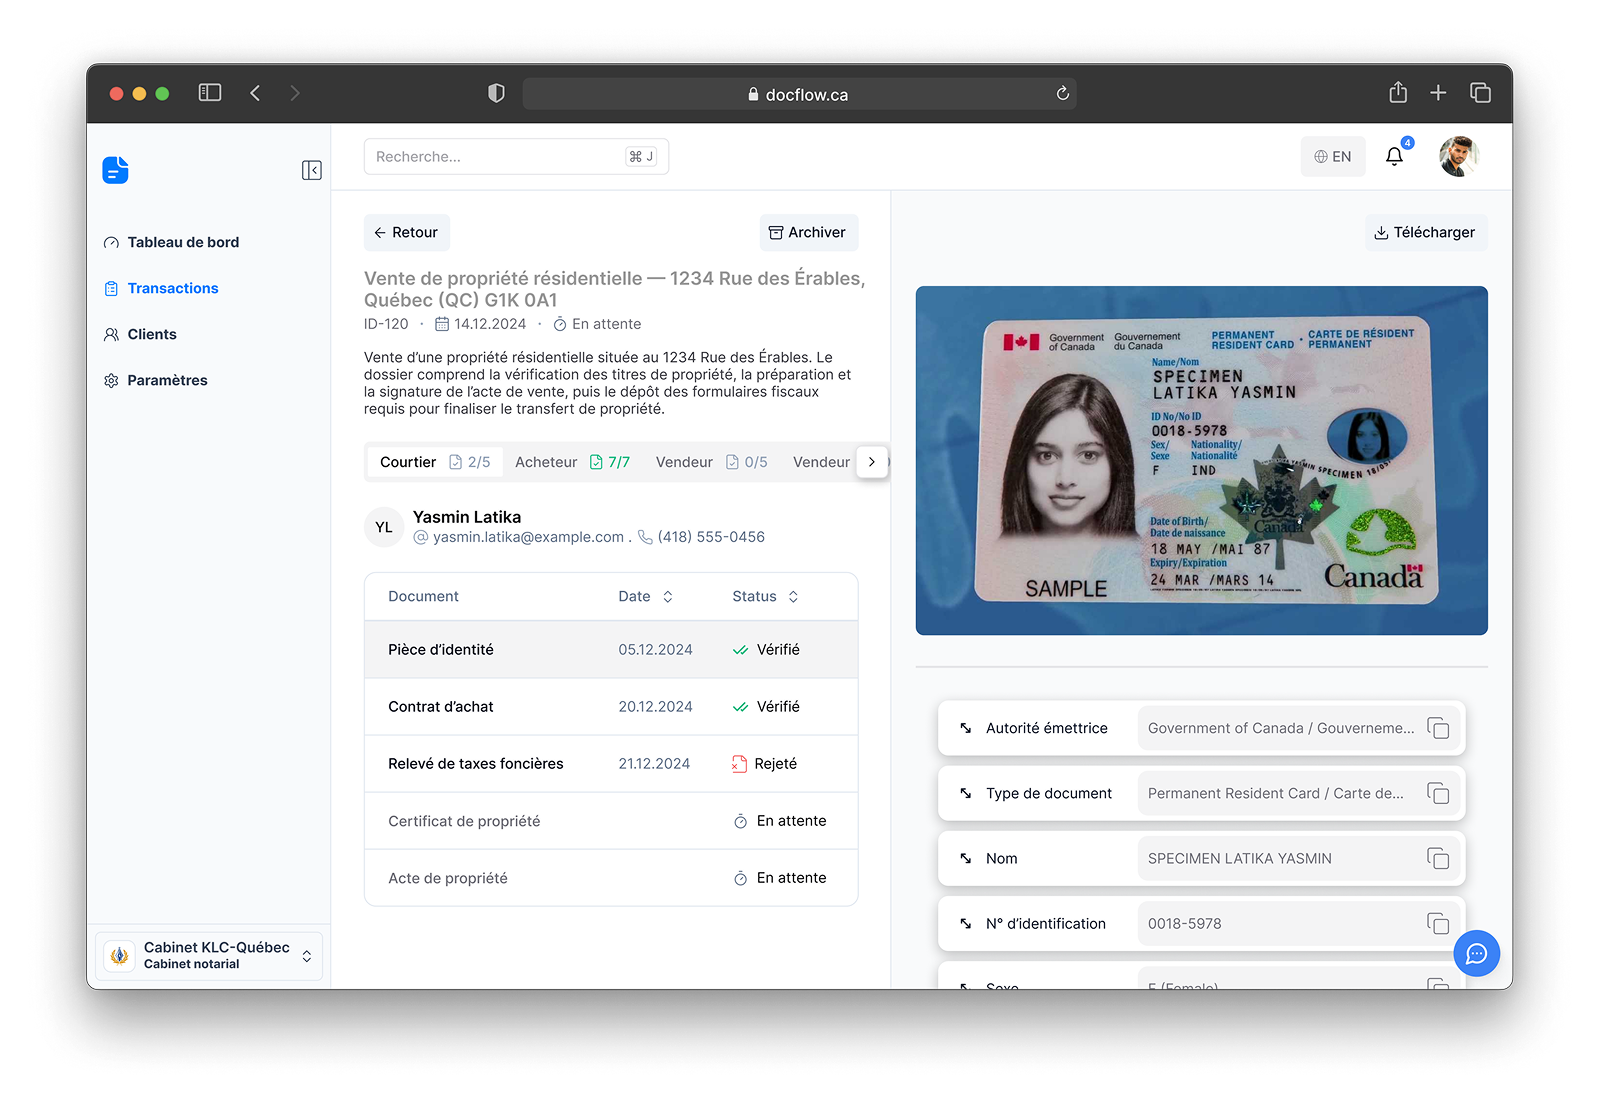
Task: Collapse the sidebar panel icon
Action: click(x=312, y=170)
